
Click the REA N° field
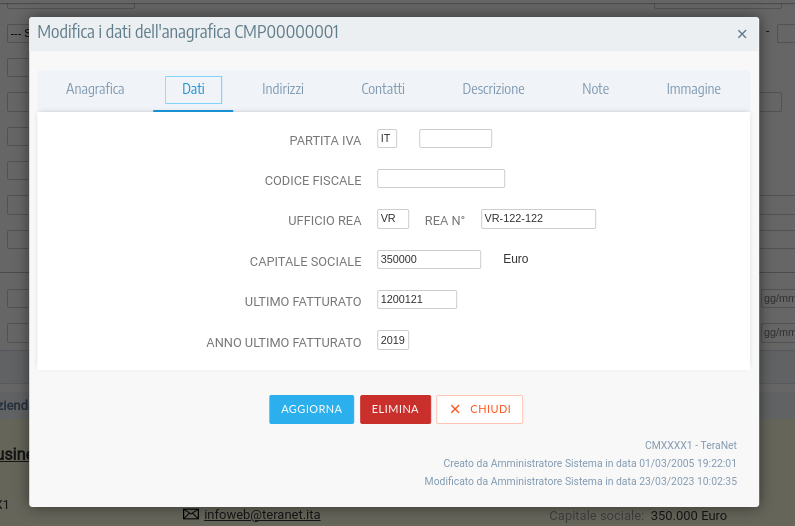538,219
